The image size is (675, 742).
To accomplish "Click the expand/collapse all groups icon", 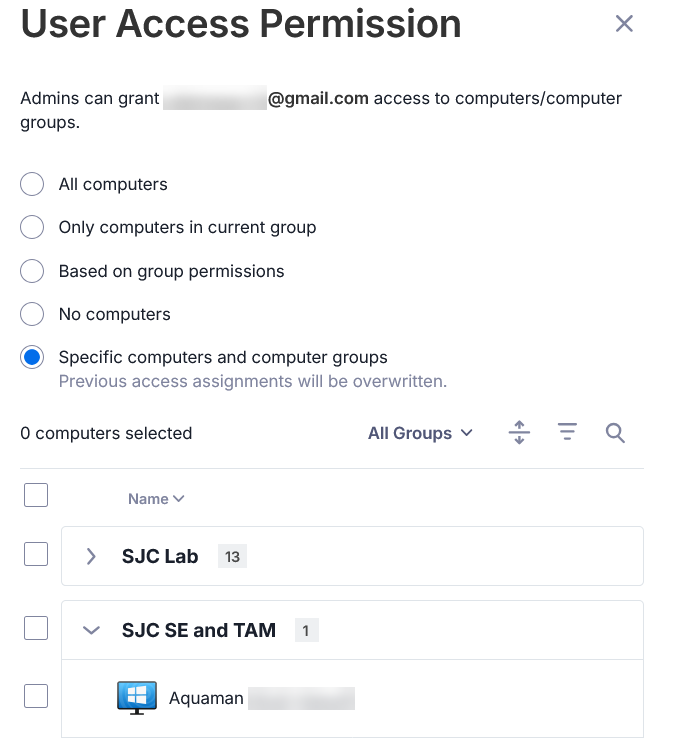I will [x=519, y=433].
